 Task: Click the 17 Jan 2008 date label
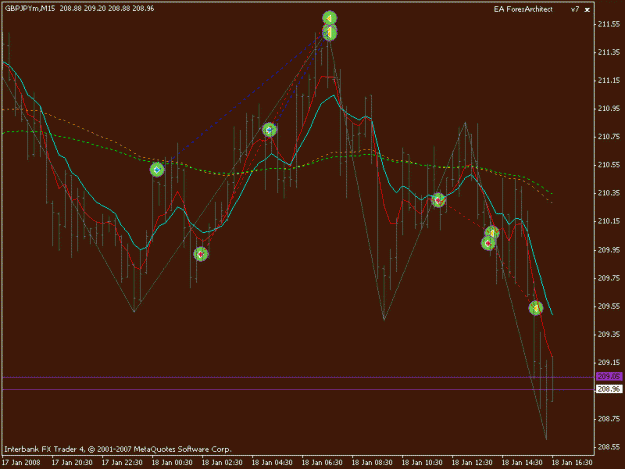[x=21, y=462]
